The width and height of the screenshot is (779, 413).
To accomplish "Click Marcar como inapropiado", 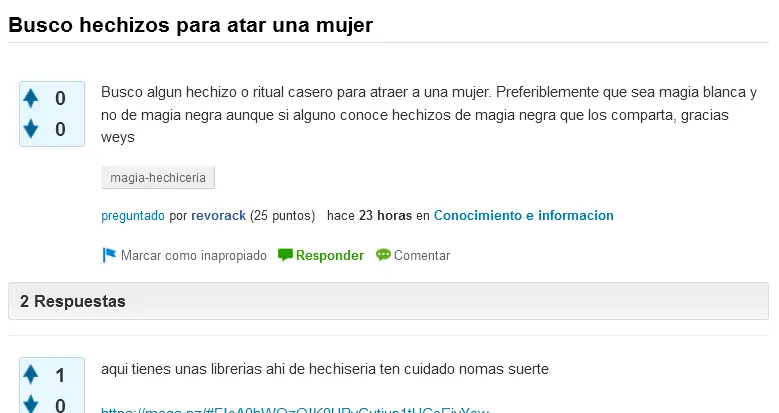I will coord(194,255).
